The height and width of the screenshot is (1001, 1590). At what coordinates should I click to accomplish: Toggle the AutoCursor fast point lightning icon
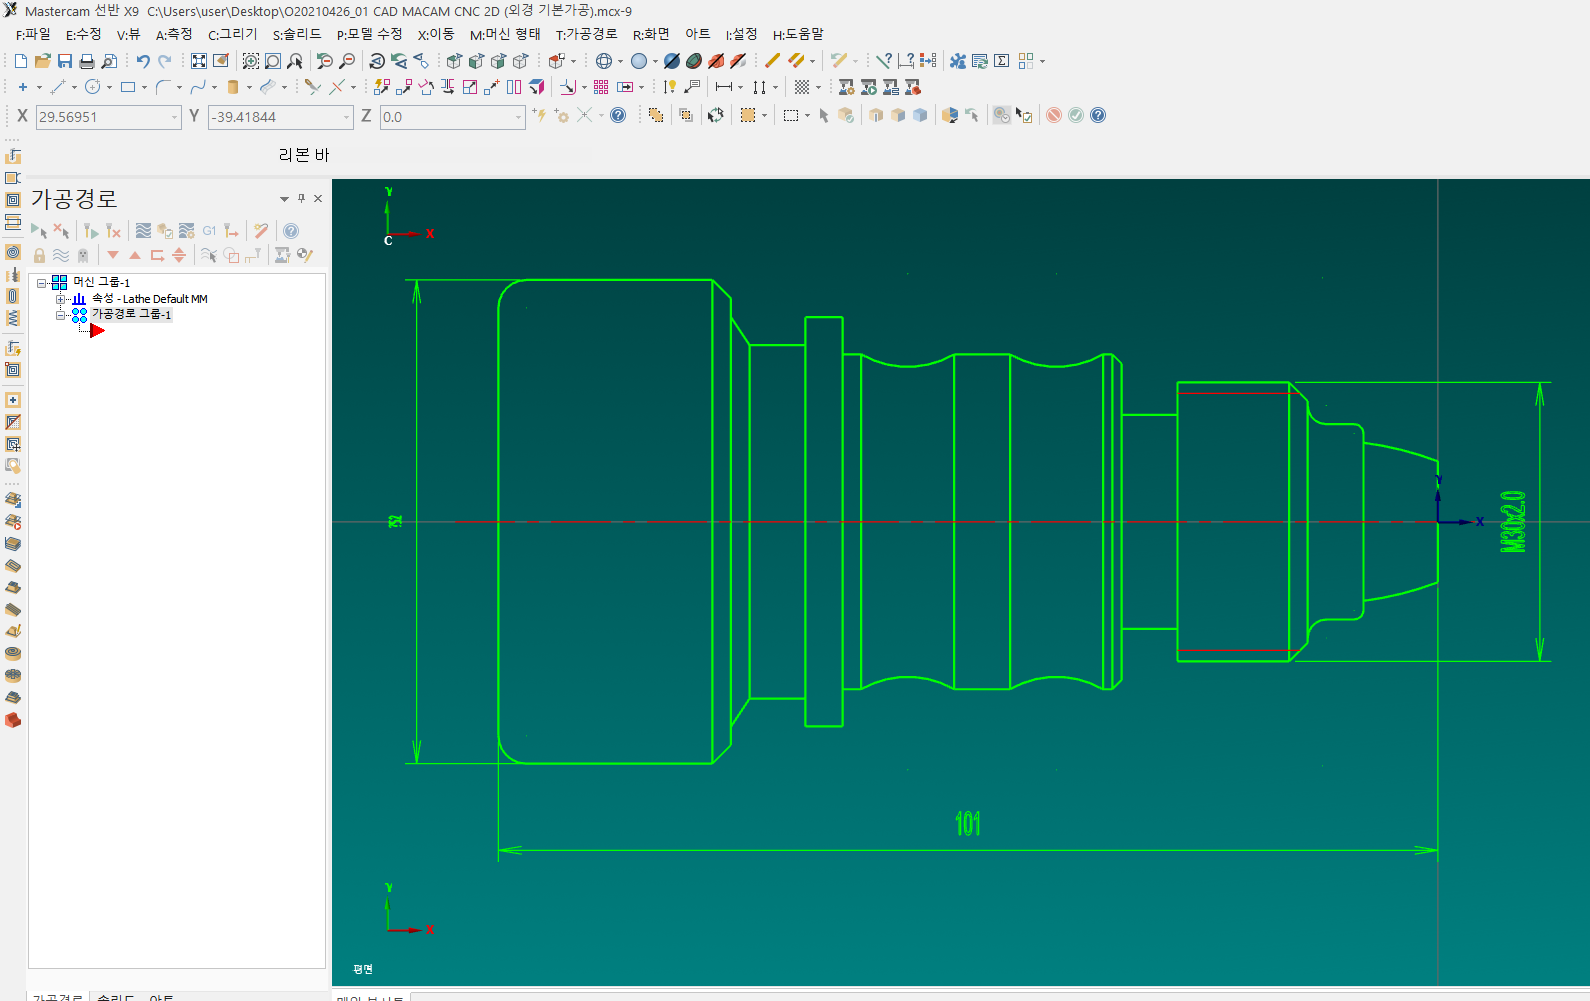coord(540,115)
